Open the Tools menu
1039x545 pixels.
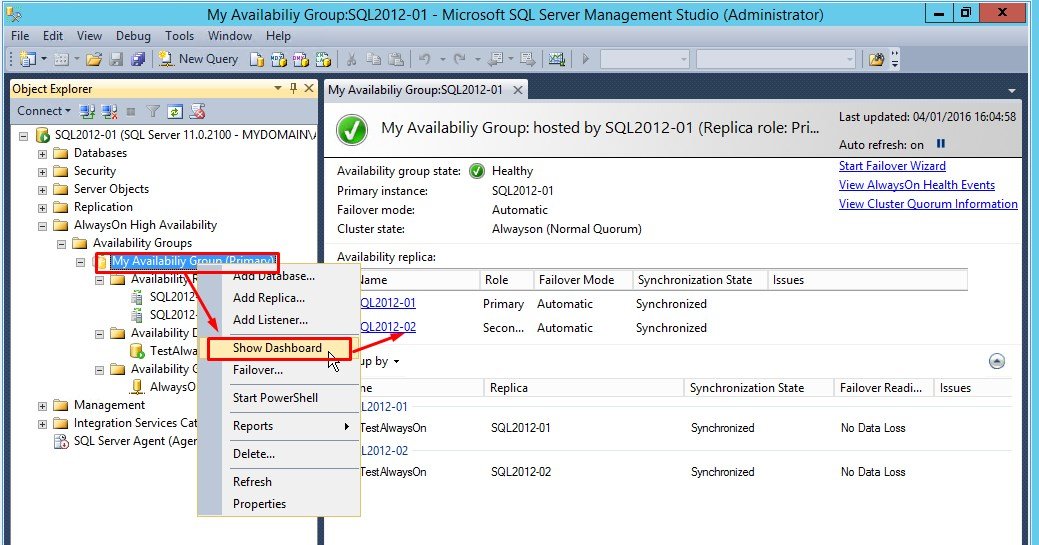point(180,35)
